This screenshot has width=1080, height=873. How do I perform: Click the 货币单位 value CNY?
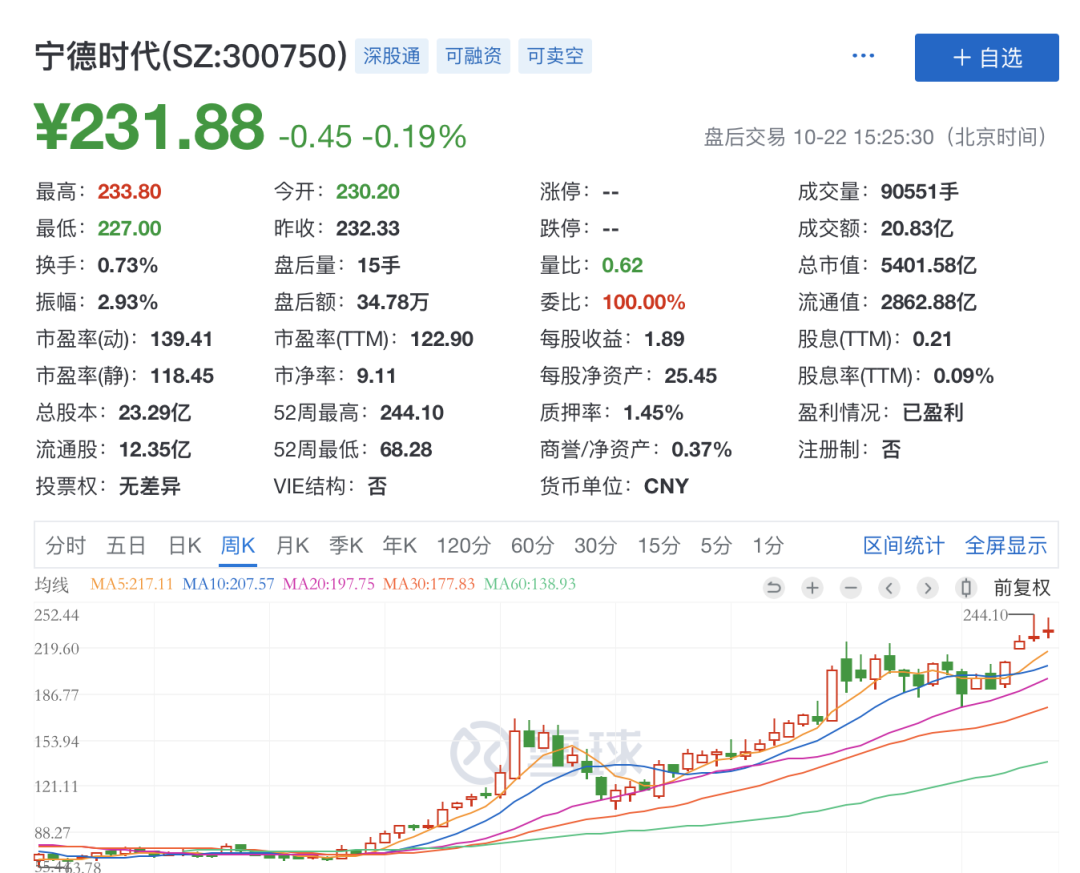click(667, 486)
